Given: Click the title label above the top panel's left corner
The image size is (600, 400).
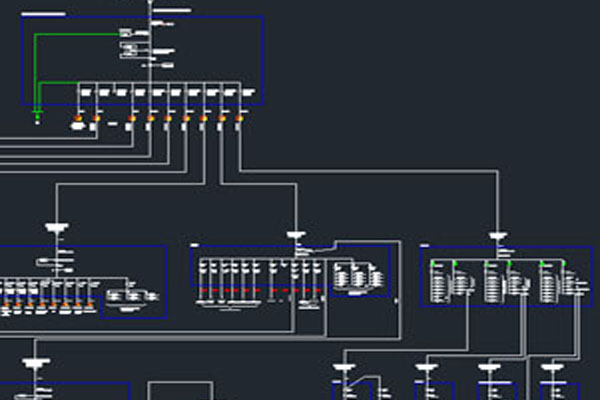Looking at the screenshot, I should (44, 13).
